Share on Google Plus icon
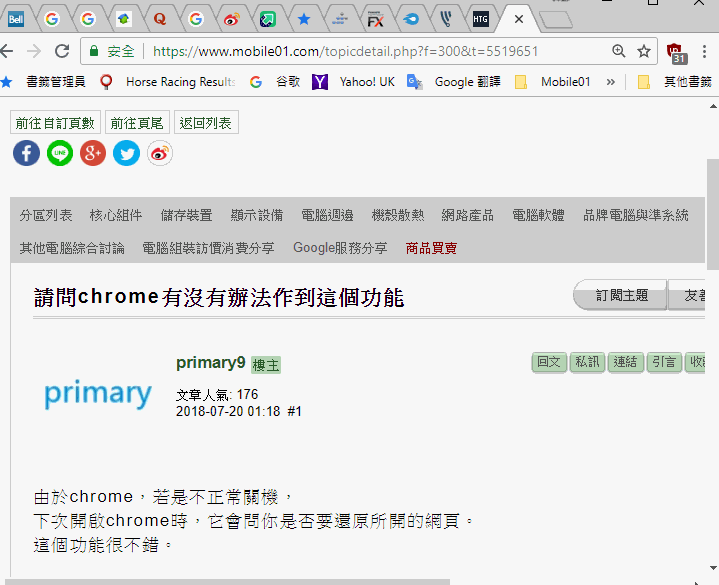Viewport: 719px width, 585px height. [x=93, y=153]
